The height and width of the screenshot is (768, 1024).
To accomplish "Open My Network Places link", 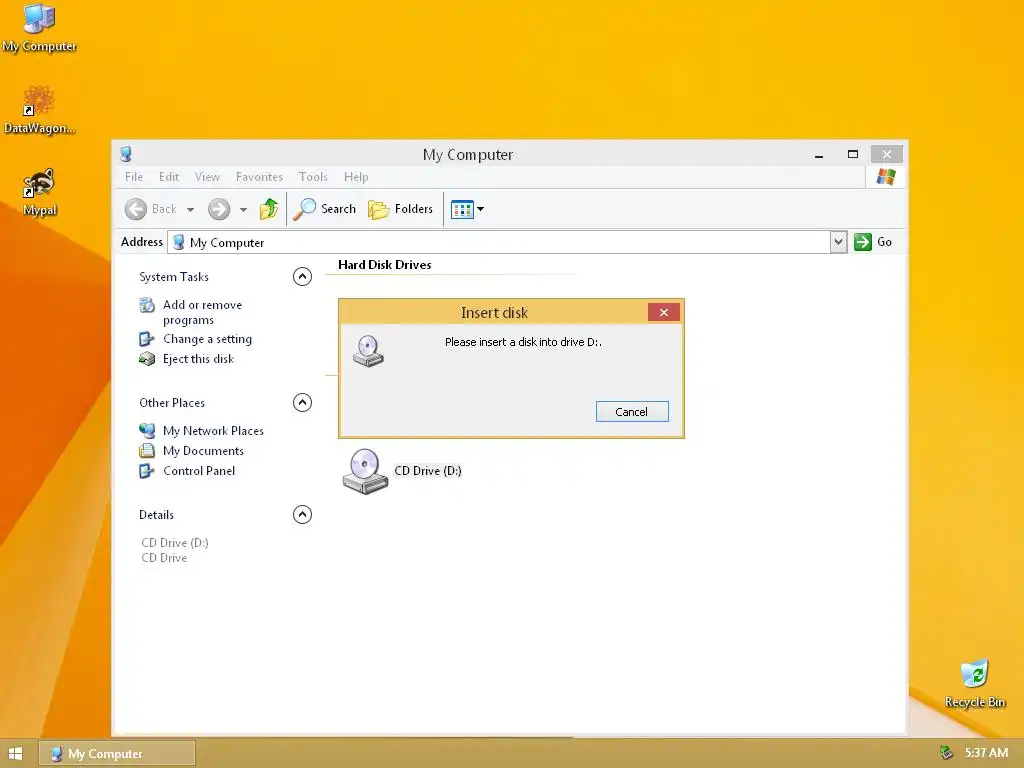I will [214, 430].
